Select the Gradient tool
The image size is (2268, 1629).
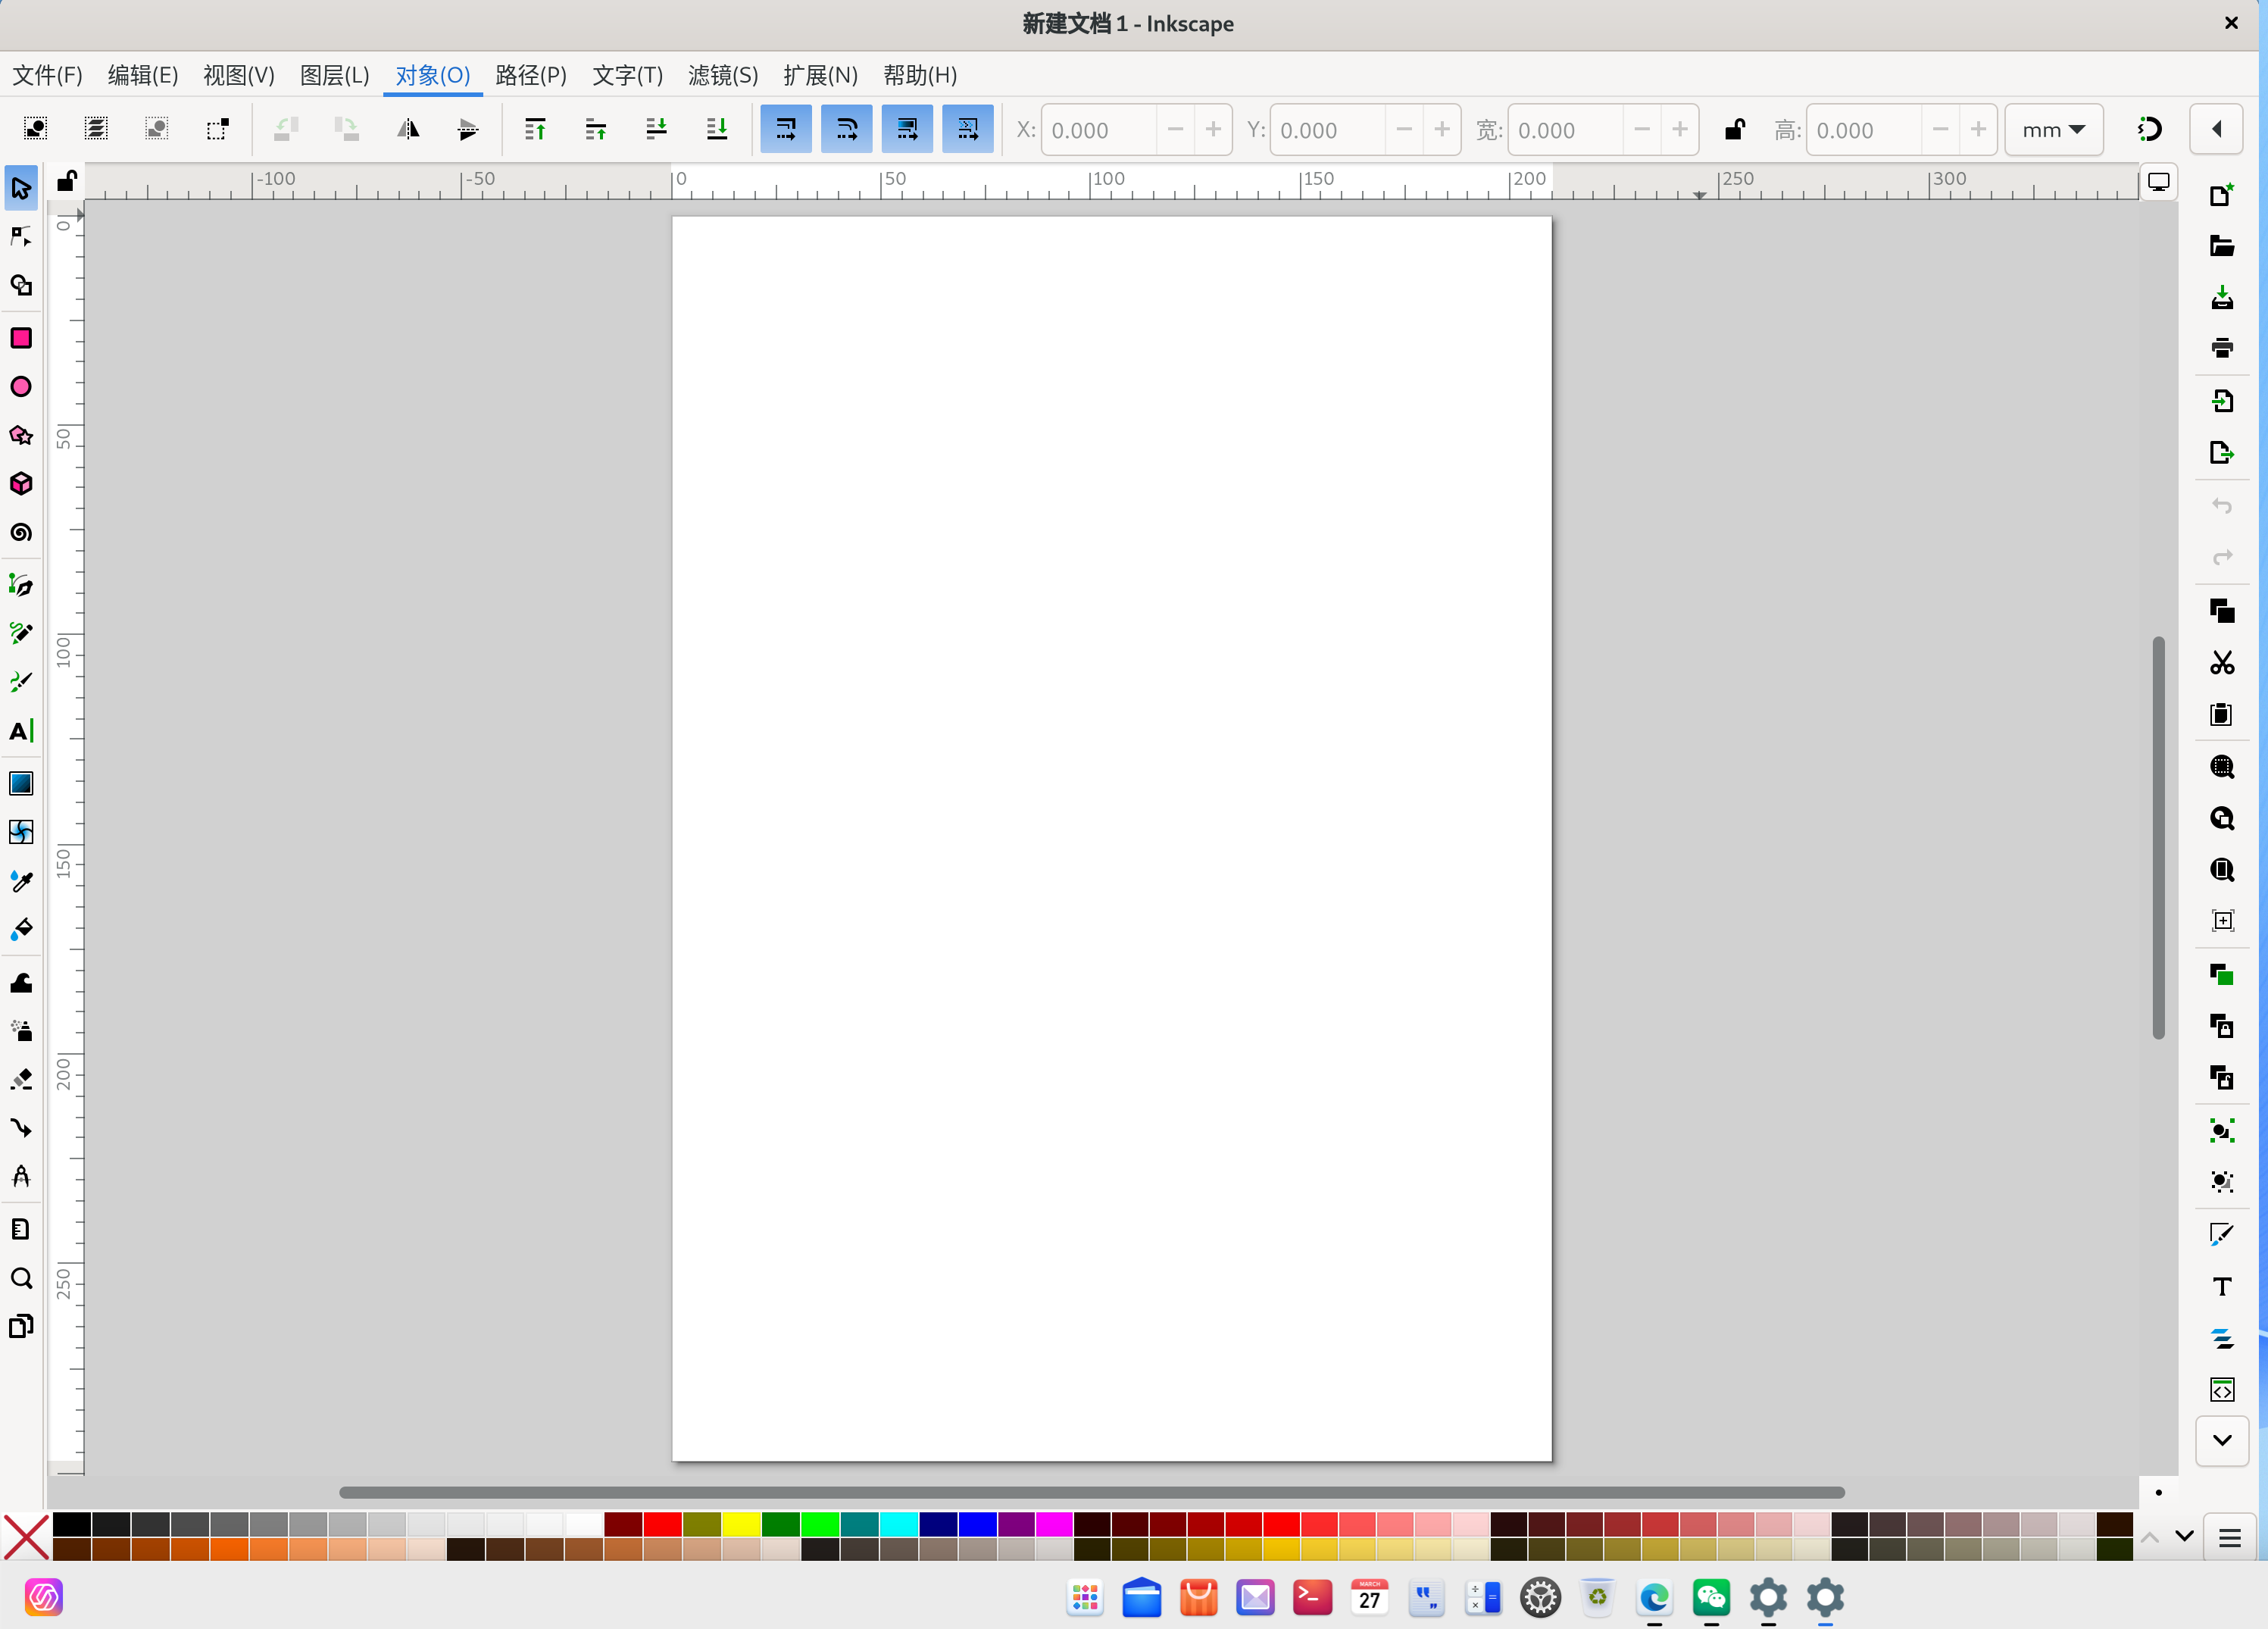click(x=21, y=783)
